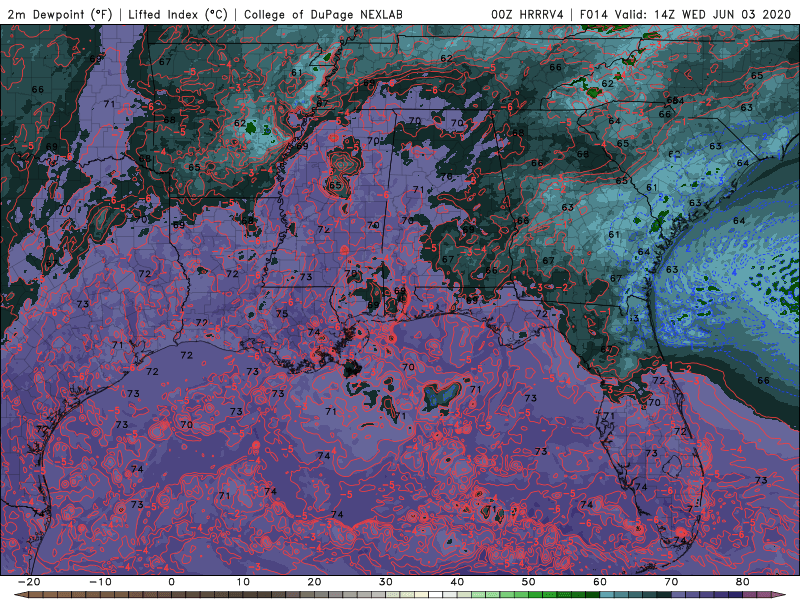
Task: Click the '60' color scale label
Action: tap(600, 582)
